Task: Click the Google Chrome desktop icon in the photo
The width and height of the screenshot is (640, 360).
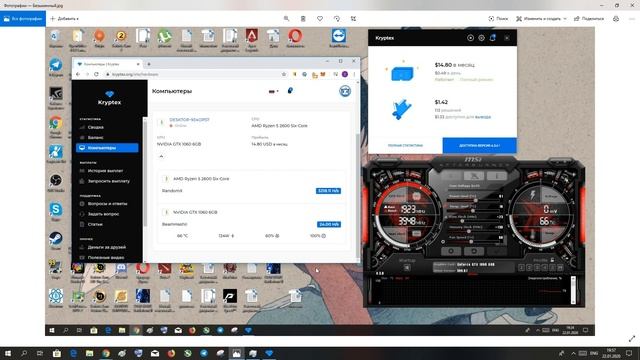Action: 56,122
